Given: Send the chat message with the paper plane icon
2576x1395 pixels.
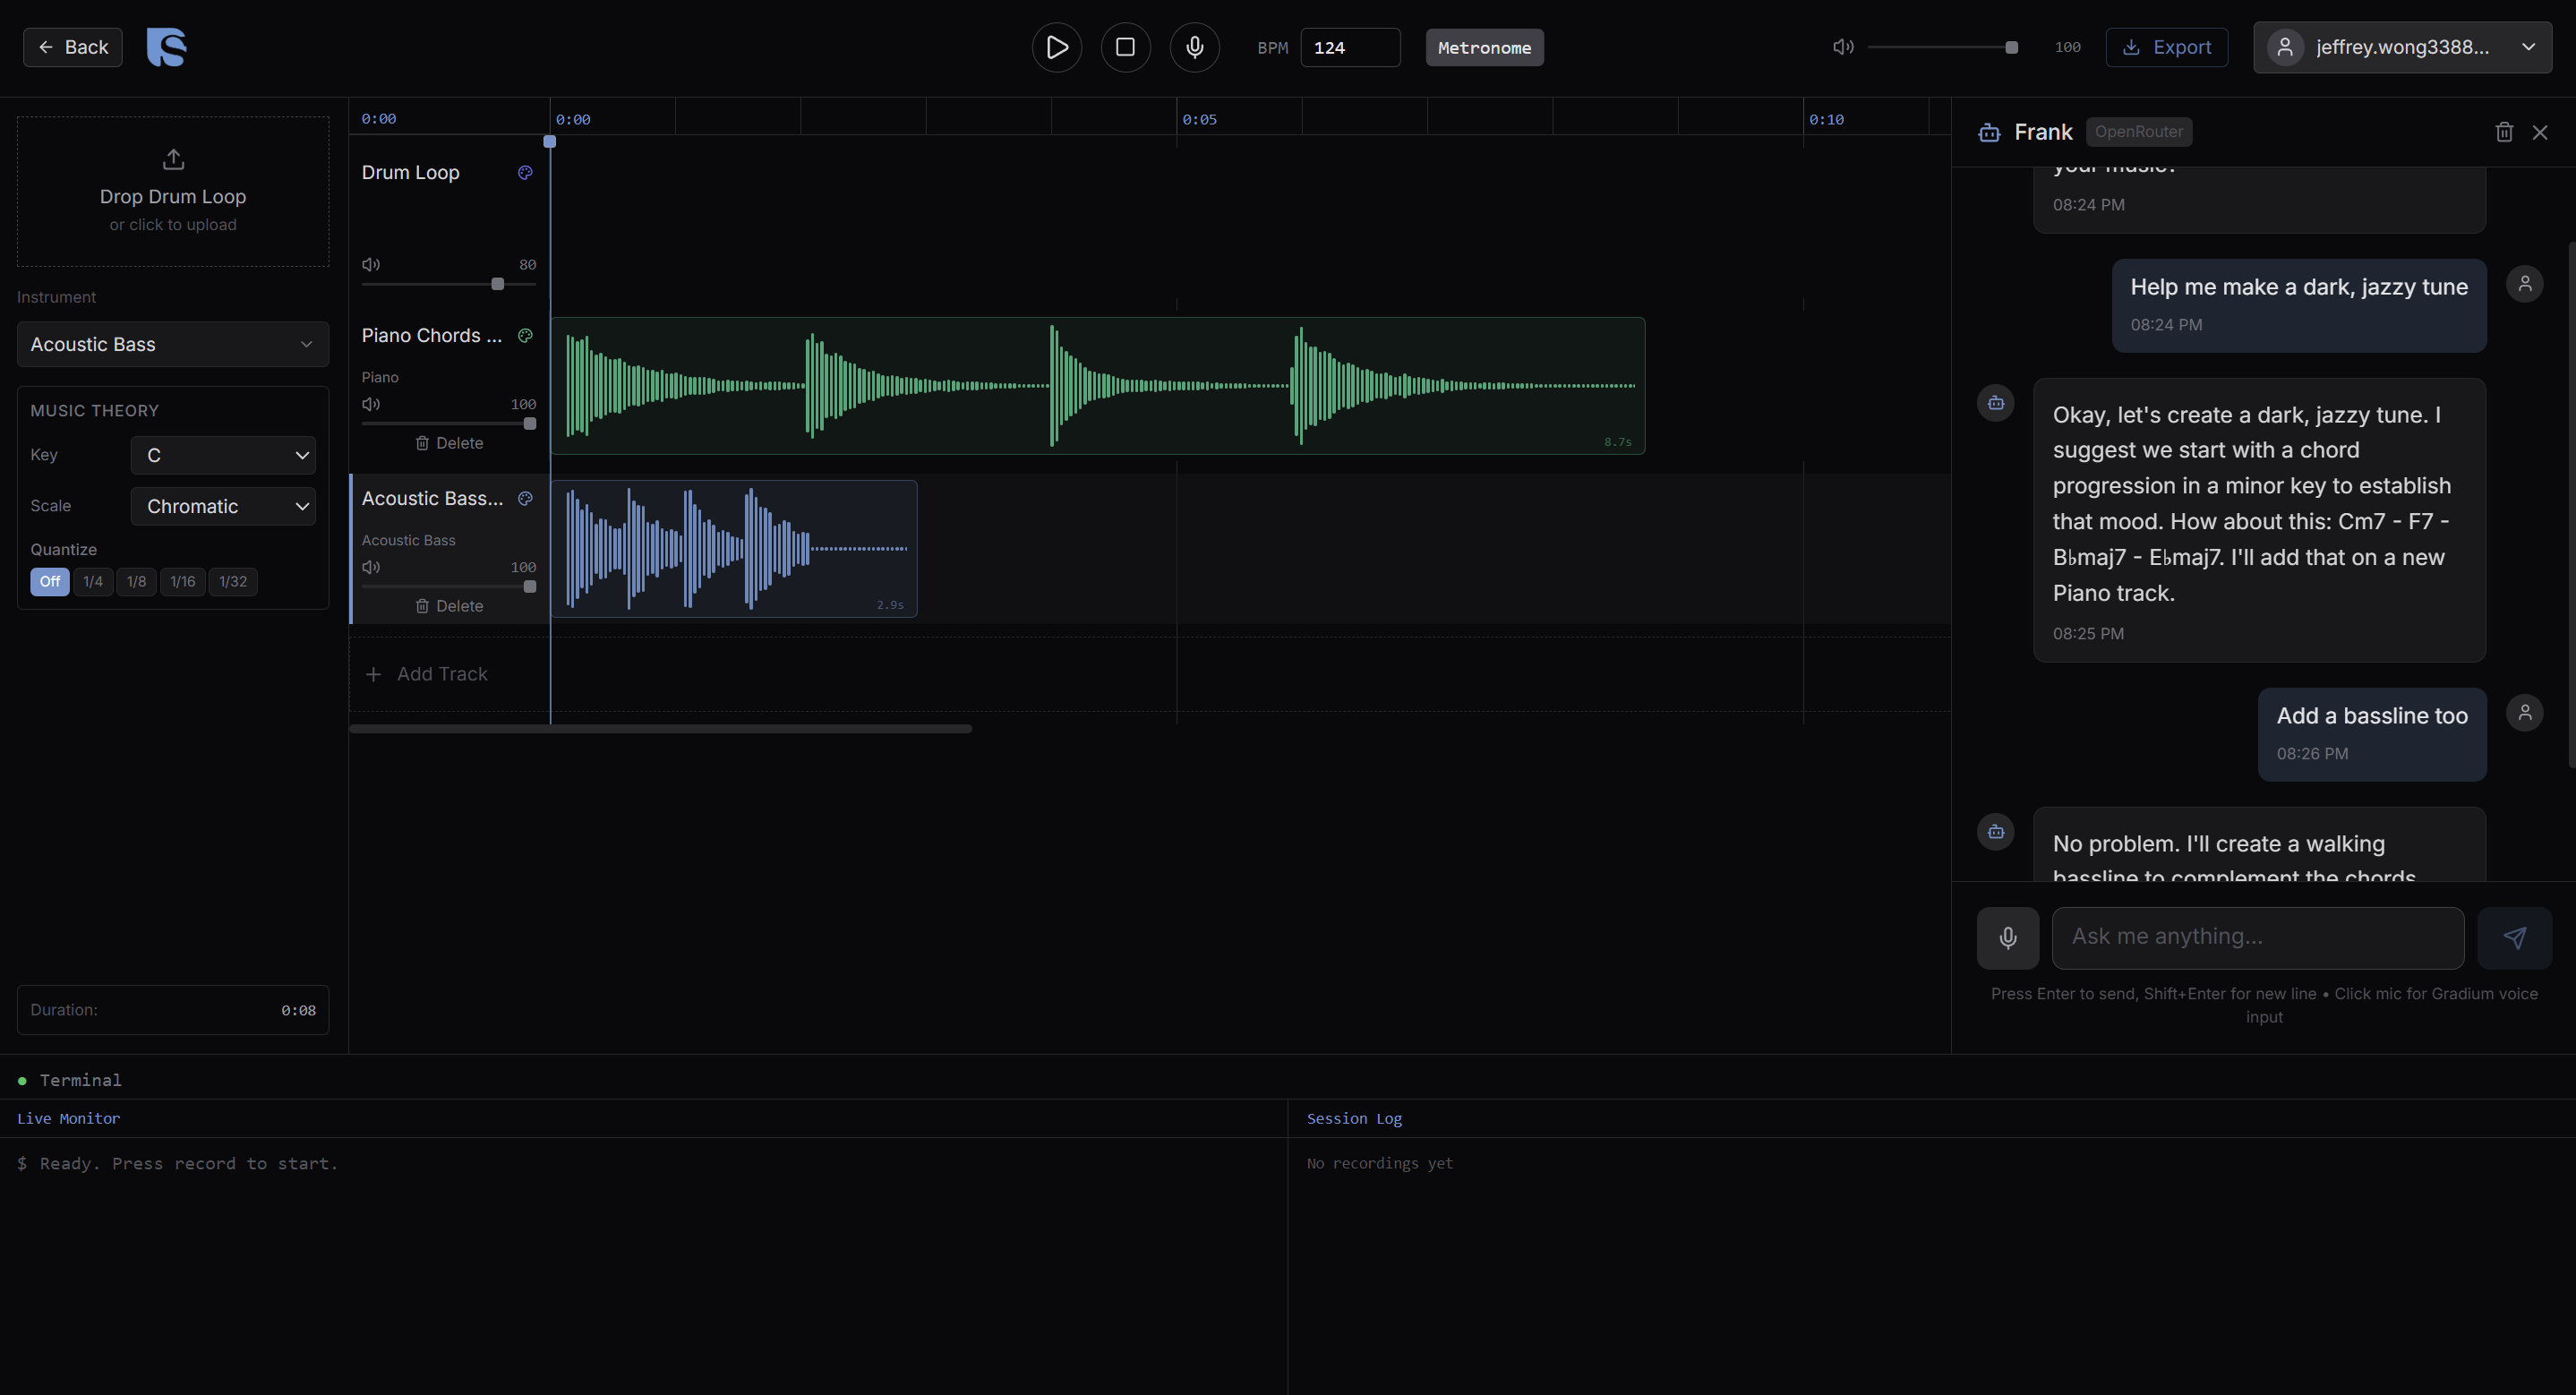Looking at the screenshot, I should pos(2514,938).
